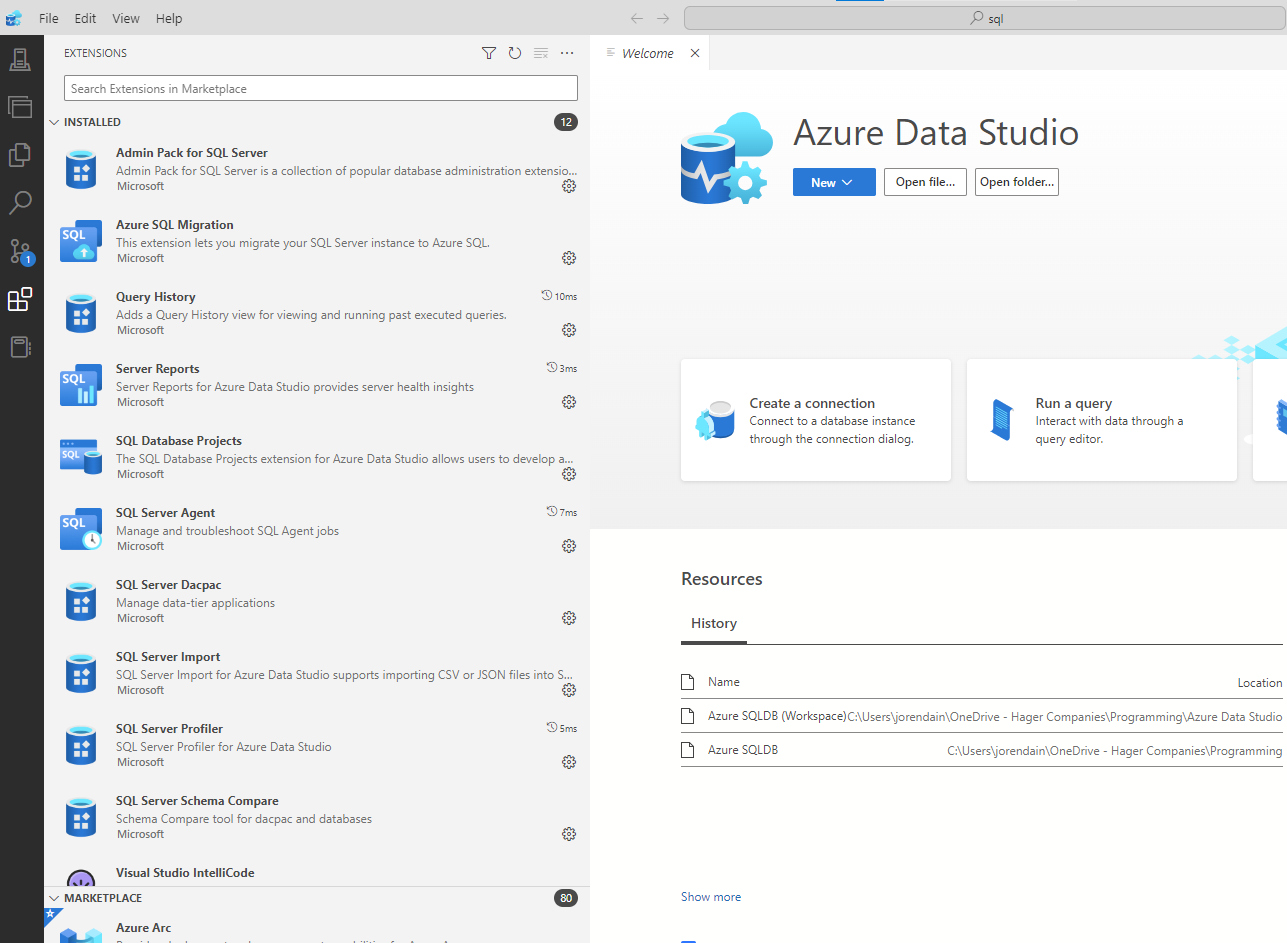Viewport: 1287px width, 943px height.
Task: Click the Filter Extensions funnel icon
Action: point(489,53)
